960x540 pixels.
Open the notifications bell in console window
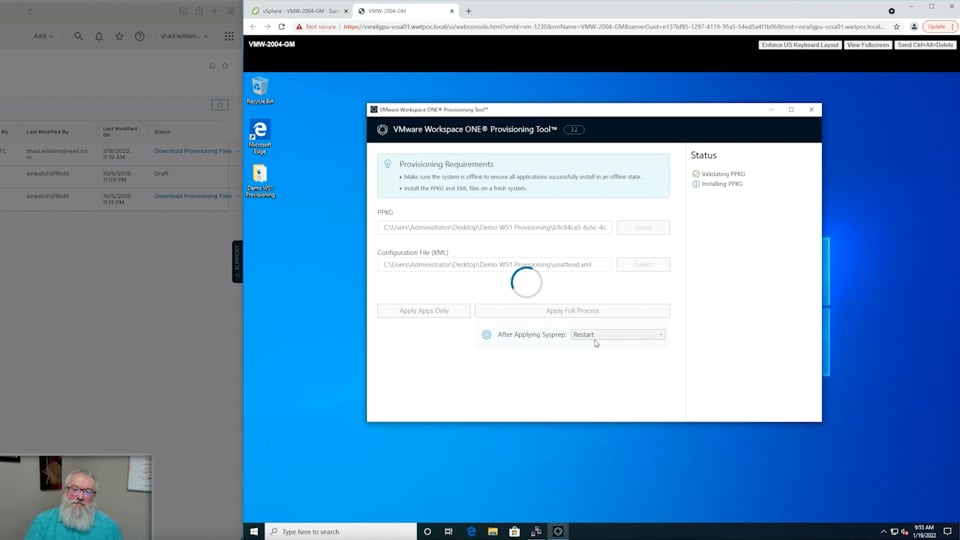(99, 36)
